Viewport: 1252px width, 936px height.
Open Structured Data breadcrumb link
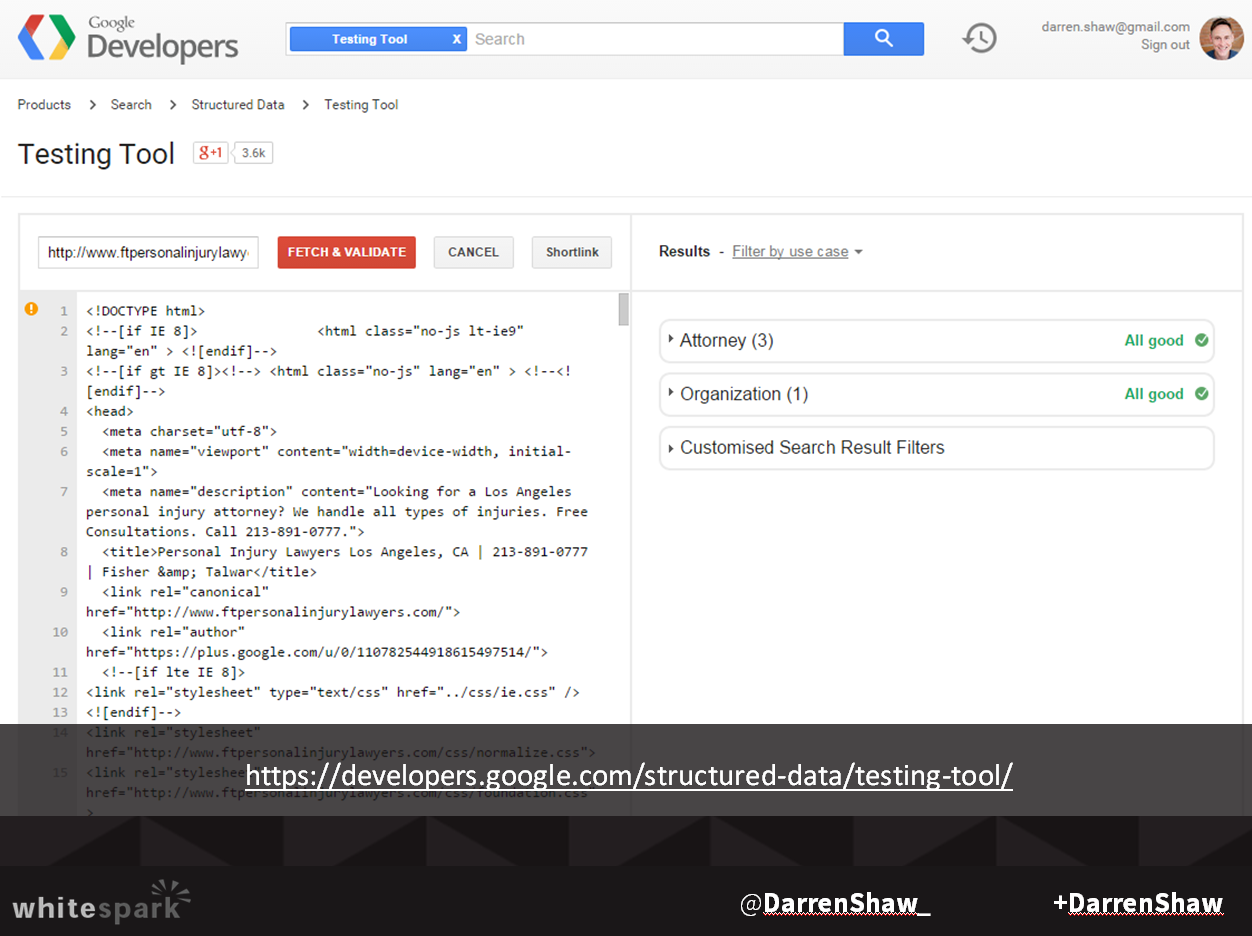238,105
